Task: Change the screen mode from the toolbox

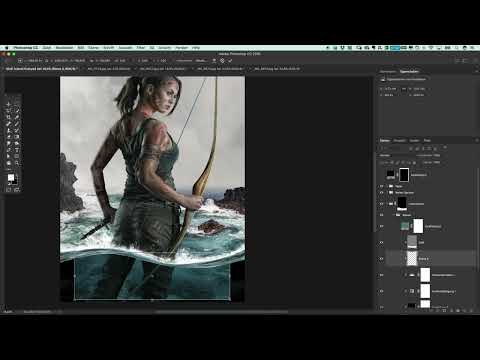Action: (x=17, y=190)
